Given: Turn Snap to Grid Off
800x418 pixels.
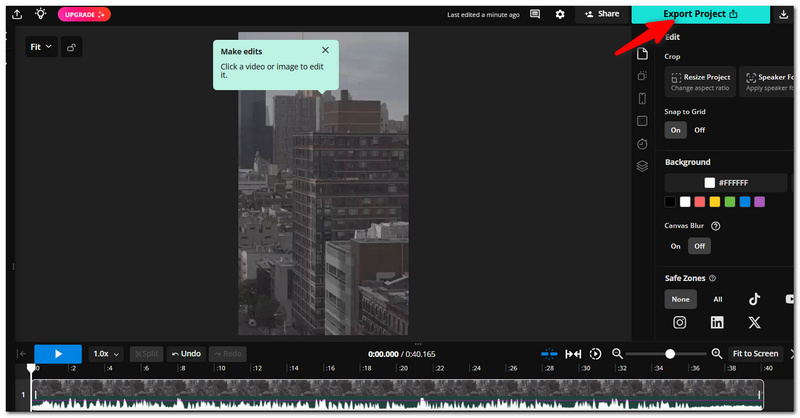Looking at the screenshot, I should click(699, 130).
